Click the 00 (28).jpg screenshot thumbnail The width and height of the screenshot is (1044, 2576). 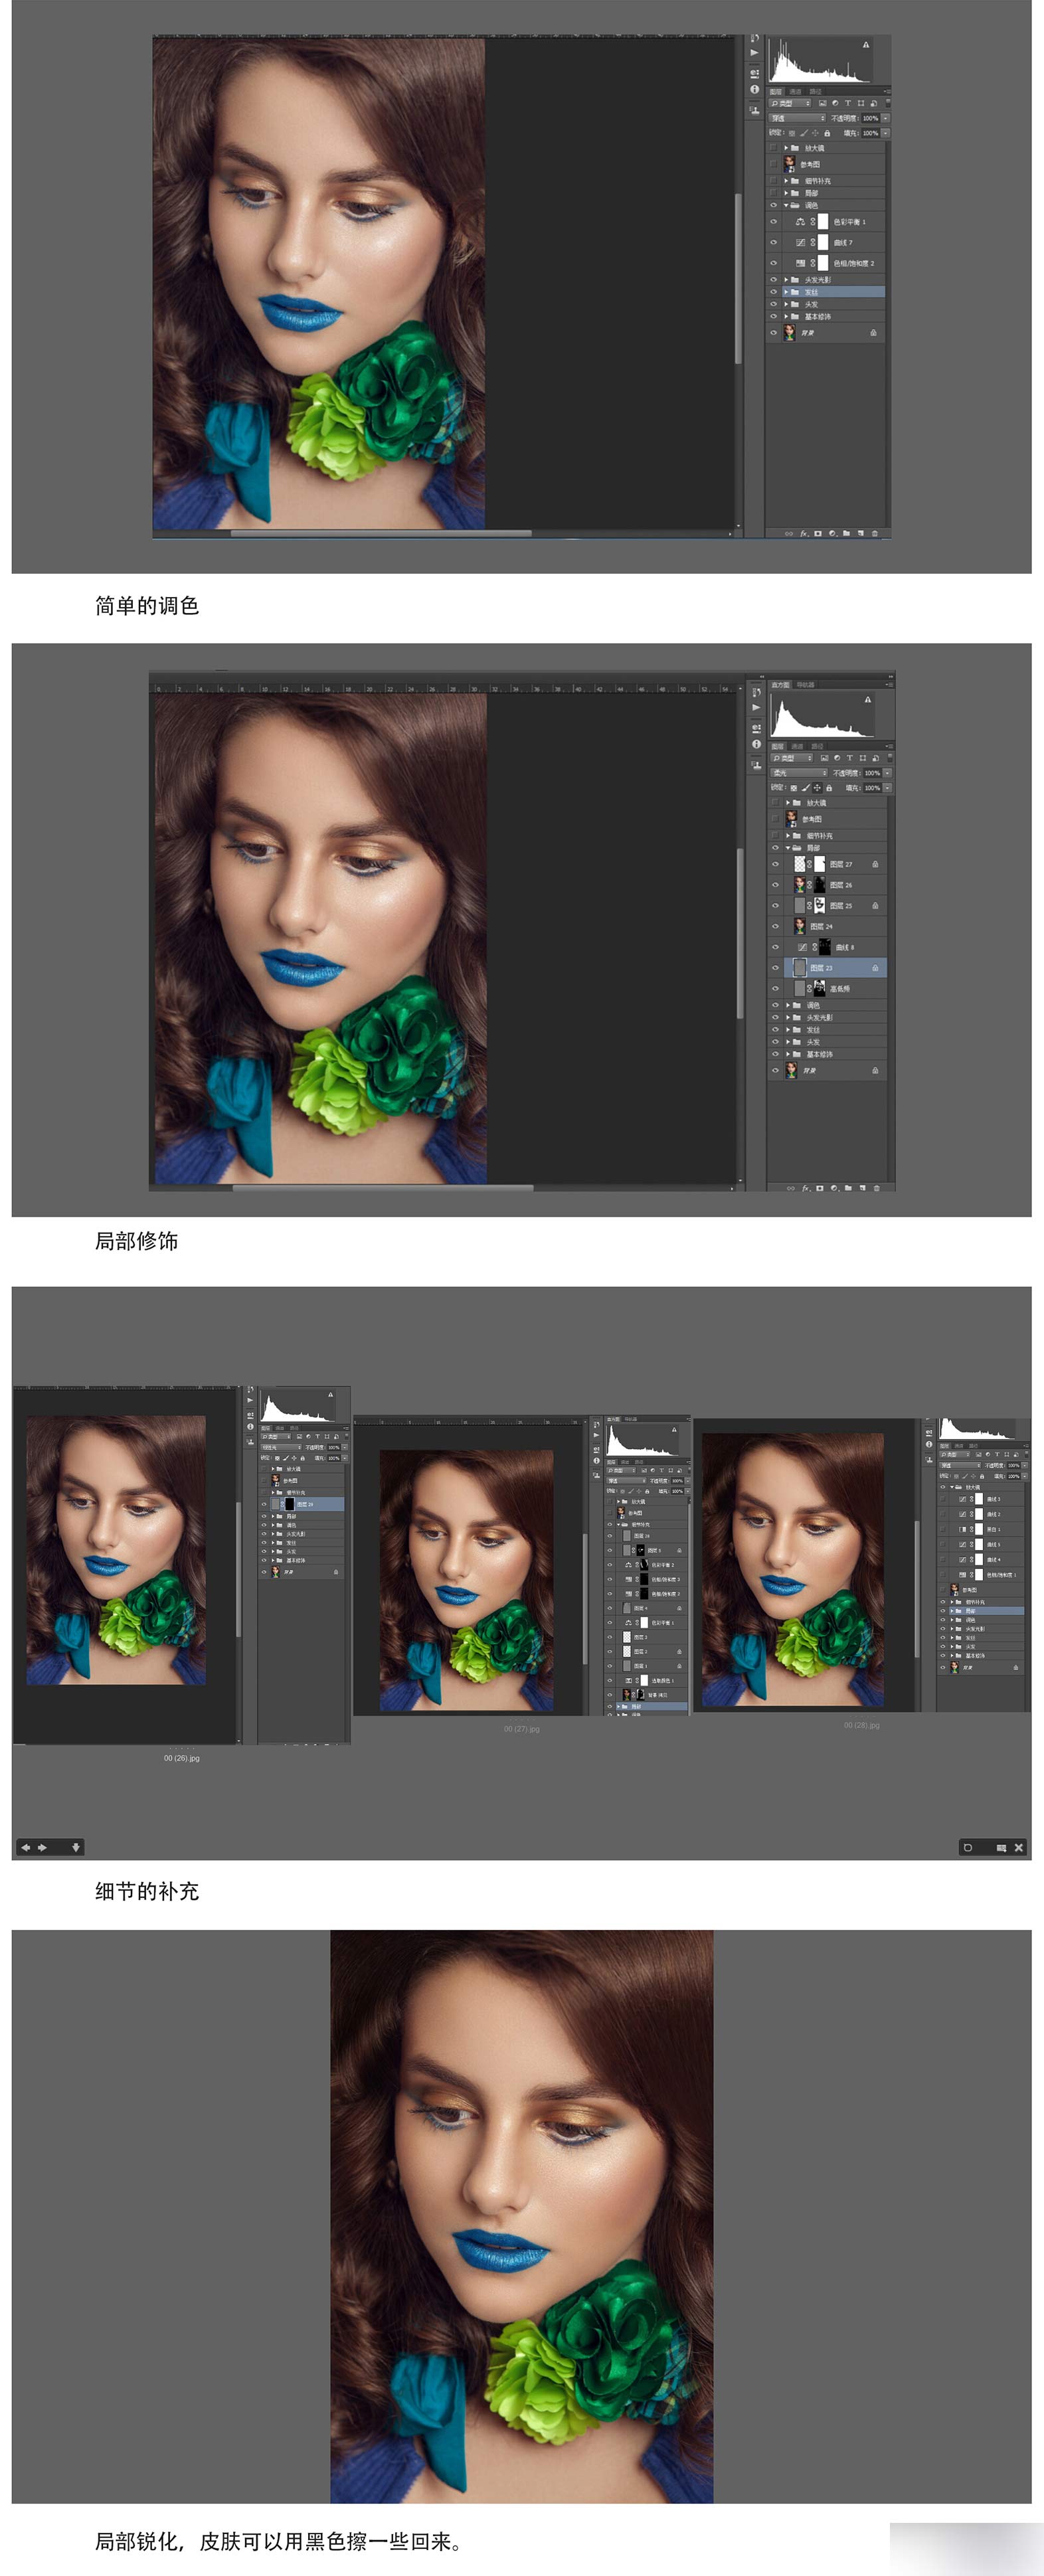[862, 1564]
